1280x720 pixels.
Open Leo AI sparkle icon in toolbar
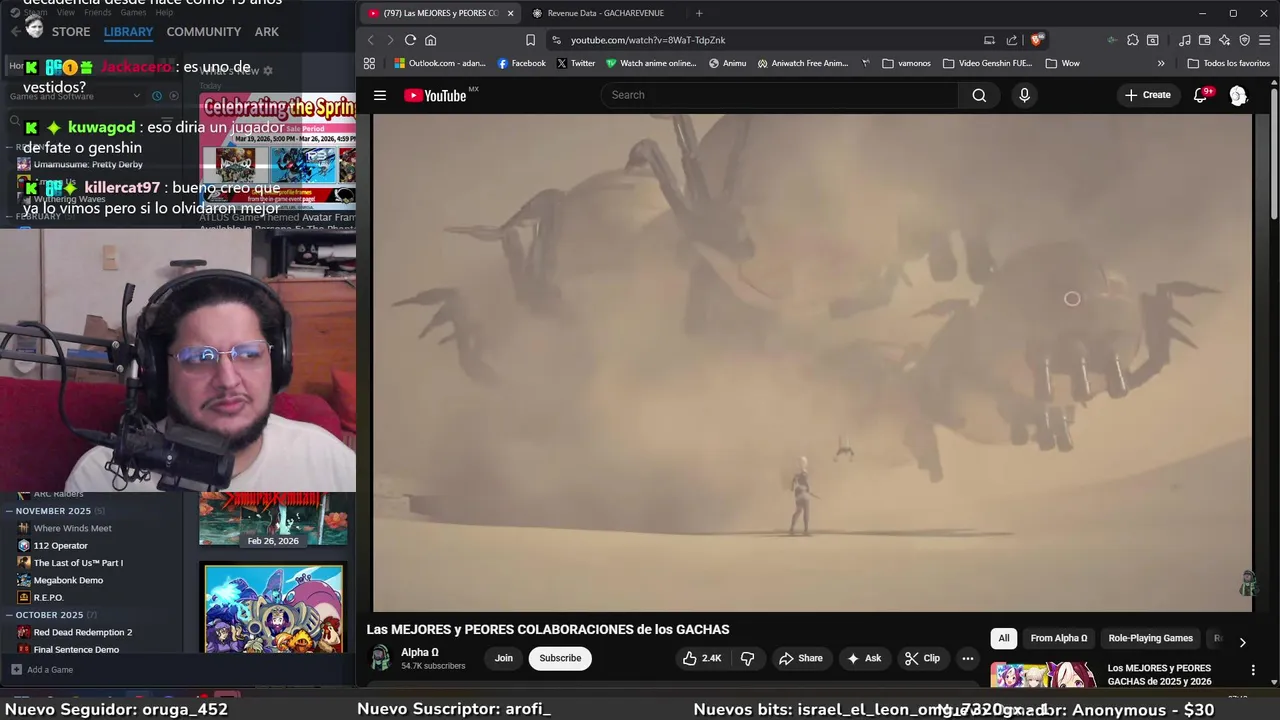(x=1225, y=40)
